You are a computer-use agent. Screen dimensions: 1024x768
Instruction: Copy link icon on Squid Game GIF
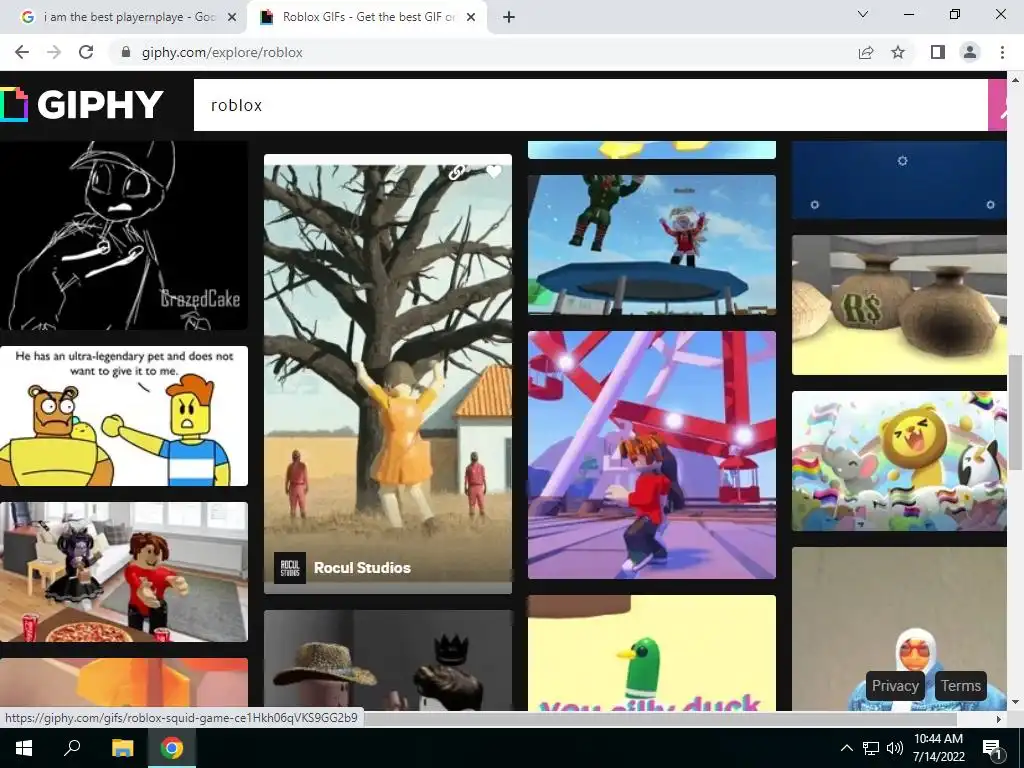457,172
